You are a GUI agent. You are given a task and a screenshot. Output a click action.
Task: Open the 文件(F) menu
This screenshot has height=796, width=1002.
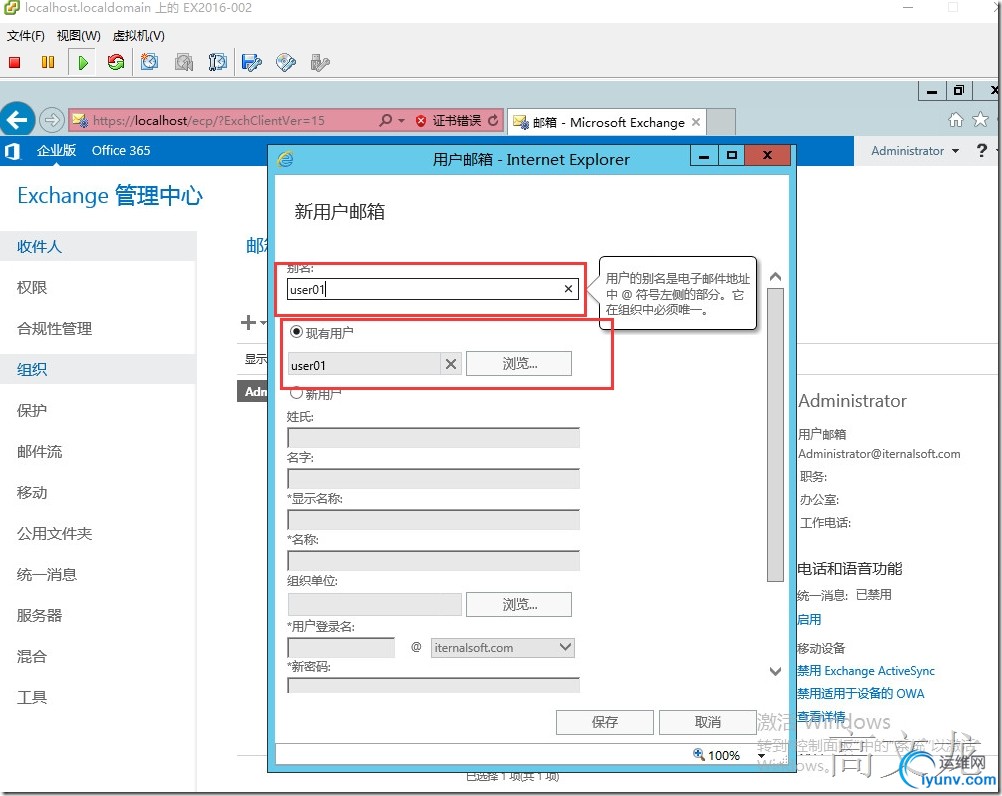tap(26, 36)
